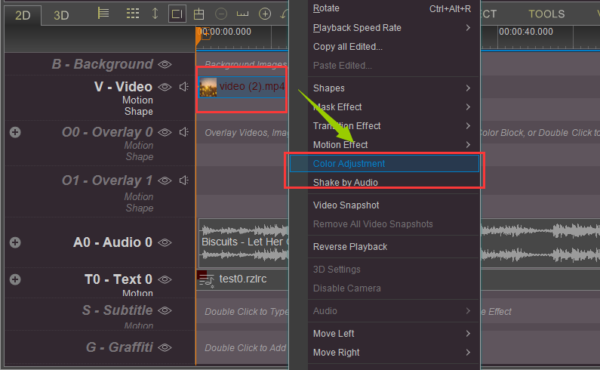Toggle visibility of Background track
The width and height of the screenshot is (600, 370).
pos(165,64)
